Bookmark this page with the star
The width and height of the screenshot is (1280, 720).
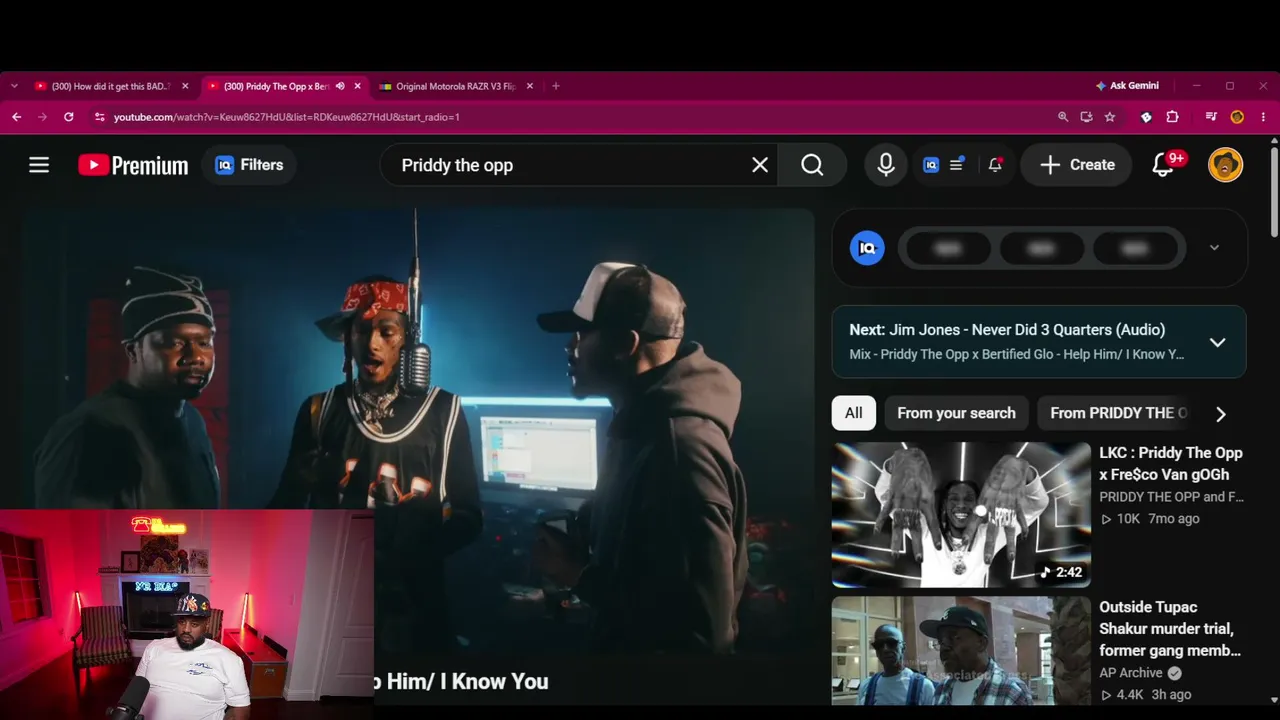[1110, 117]
